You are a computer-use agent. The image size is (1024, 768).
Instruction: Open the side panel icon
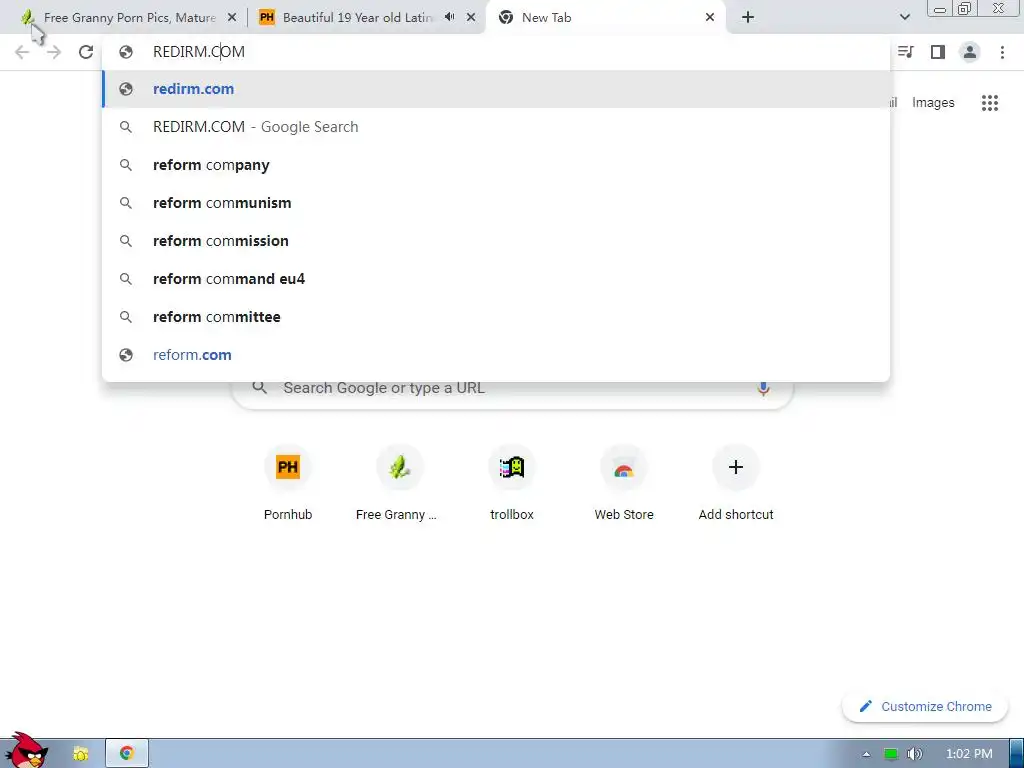point(938,52)
